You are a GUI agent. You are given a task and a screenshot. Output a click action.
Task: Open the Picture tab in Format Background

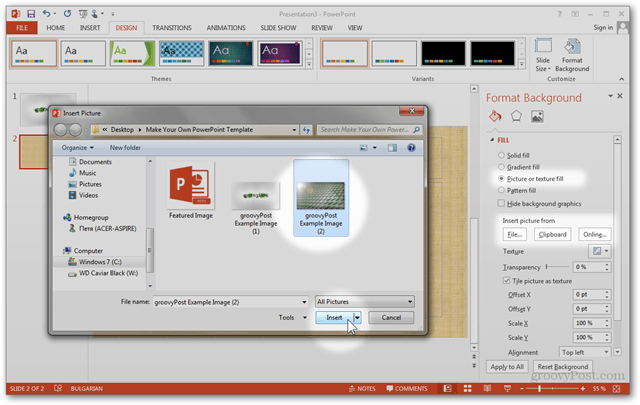[537, 117]
